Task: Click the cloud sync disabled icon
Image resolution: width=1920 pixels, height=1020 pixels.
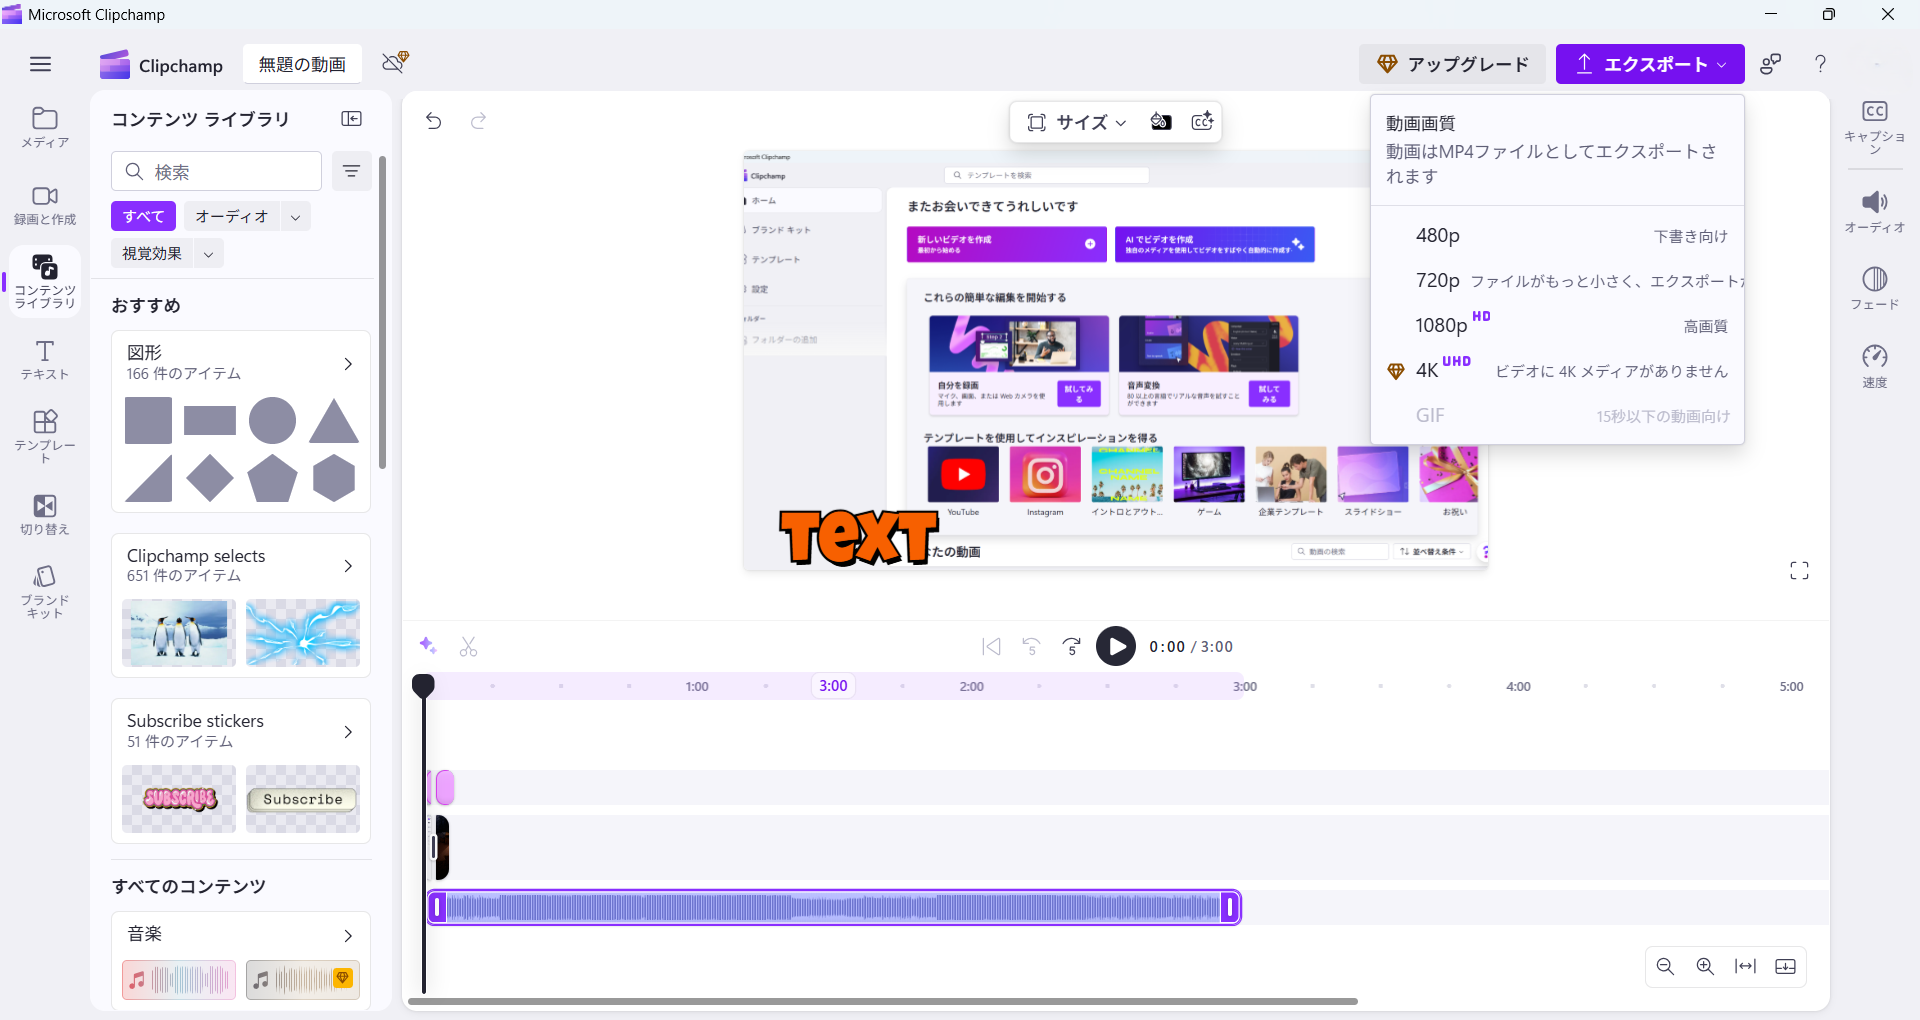Action: click(395, 63)
